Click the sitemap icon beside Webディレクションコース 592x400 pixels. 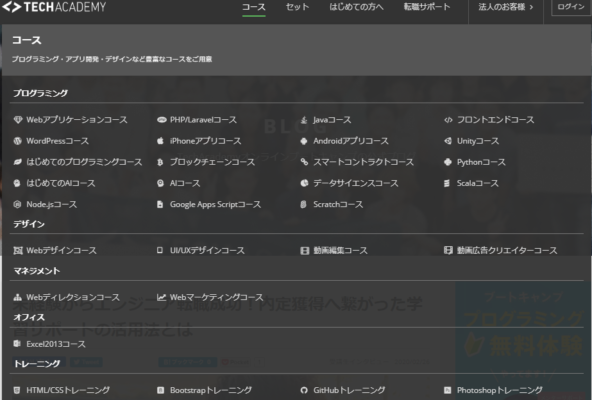pyautogui.click(x=17, y=298)
